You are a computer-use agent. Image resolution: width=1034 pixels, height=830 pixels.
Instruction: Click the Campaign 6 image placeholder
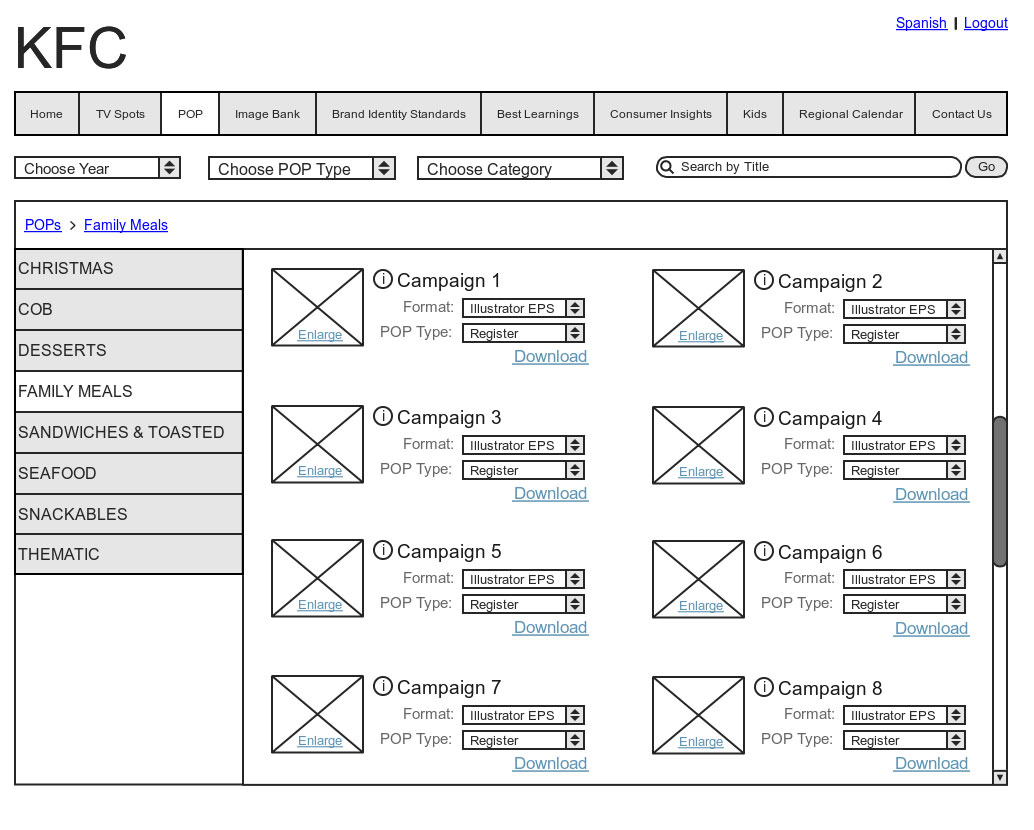click(698, 579)
